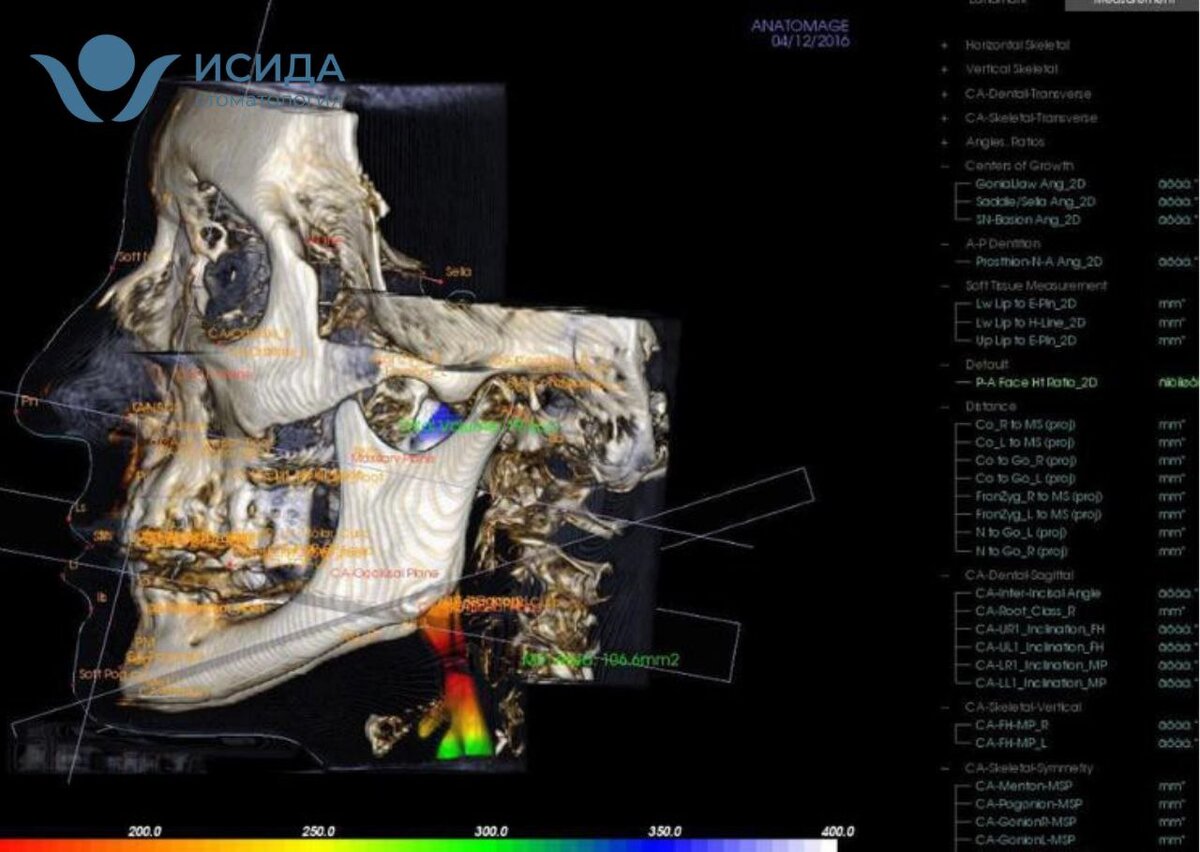Expand the CA-Skeletal-Transverse group plus sign
Viewport: 1200px width, 852px height.
pyautogui.click(x=944, y=118)
